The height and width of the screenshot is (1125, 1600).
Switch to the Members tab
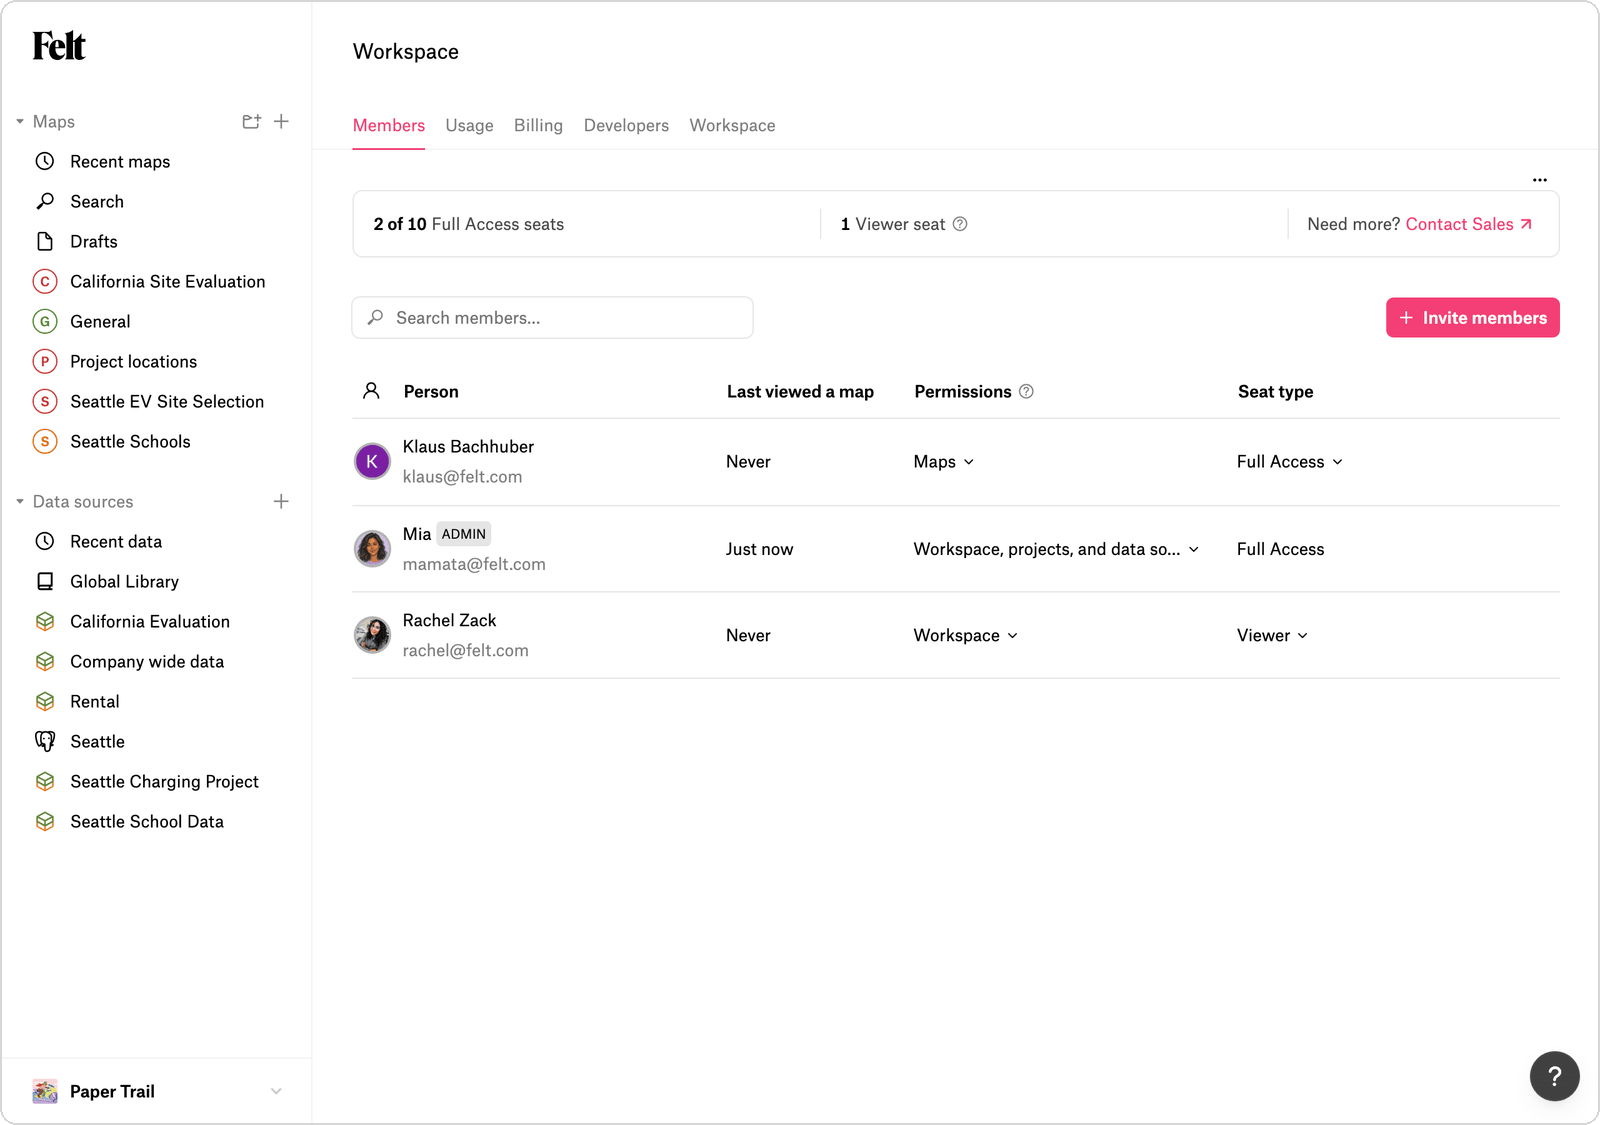(x=389, y=125)
